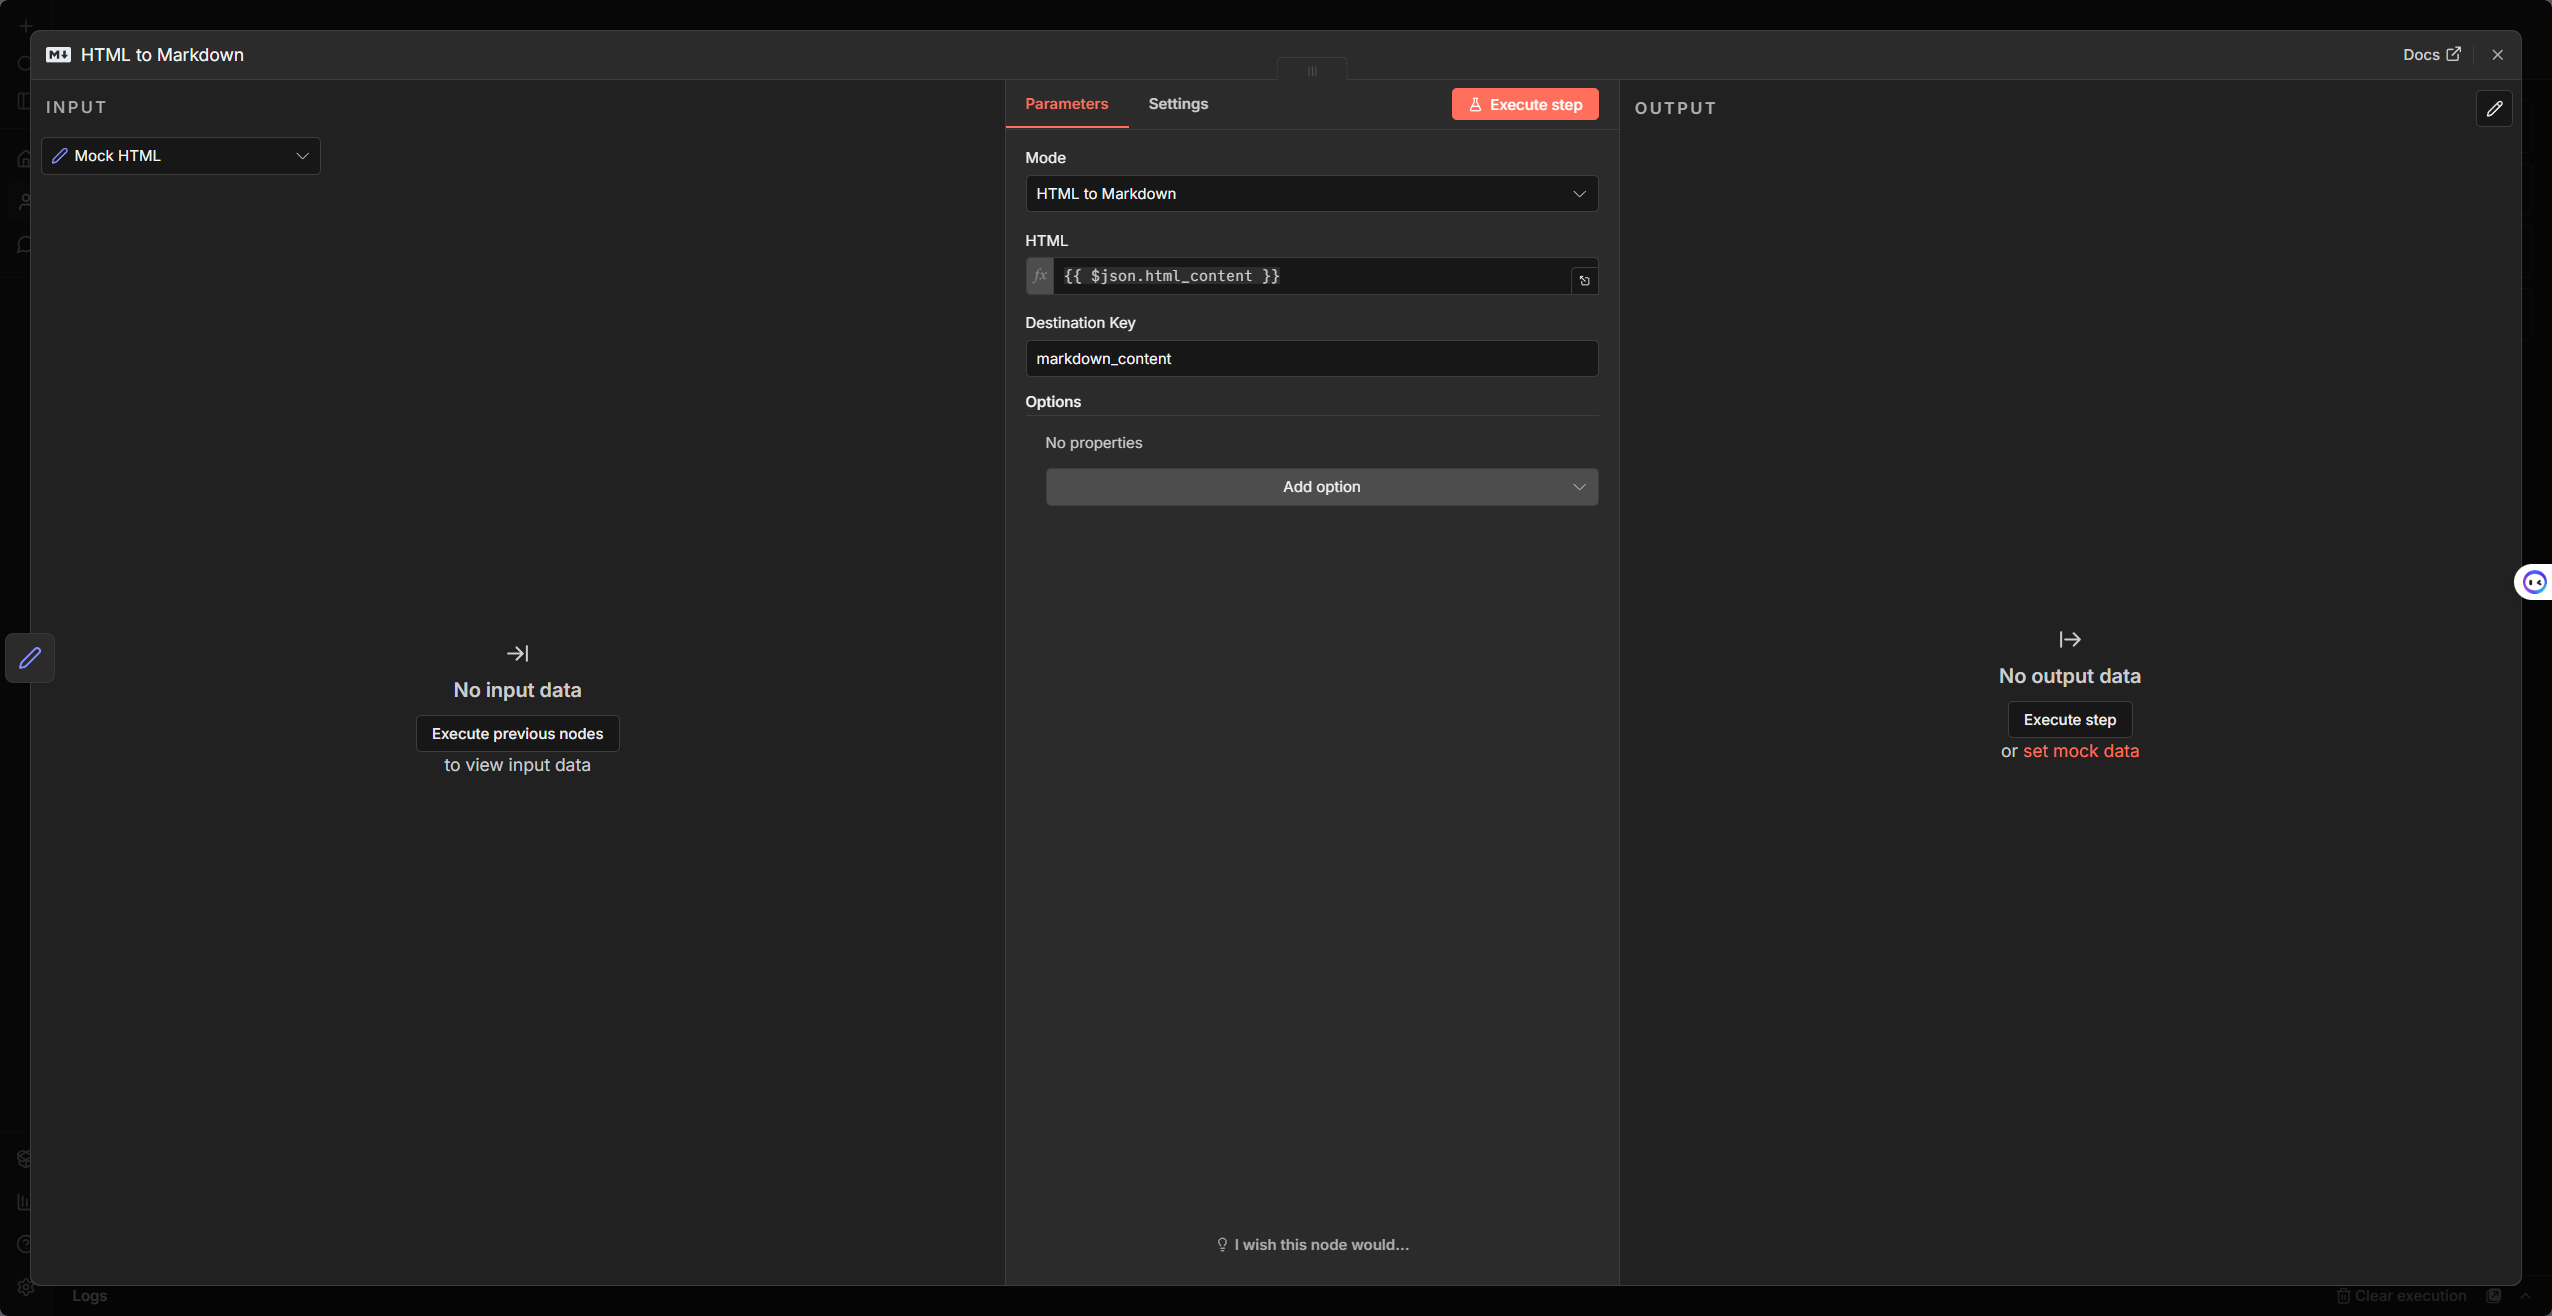Viewport: 2552px width, 1316px height.
Task: Click the floating pencil icon at left edge
Action: (x=30, y=657)
